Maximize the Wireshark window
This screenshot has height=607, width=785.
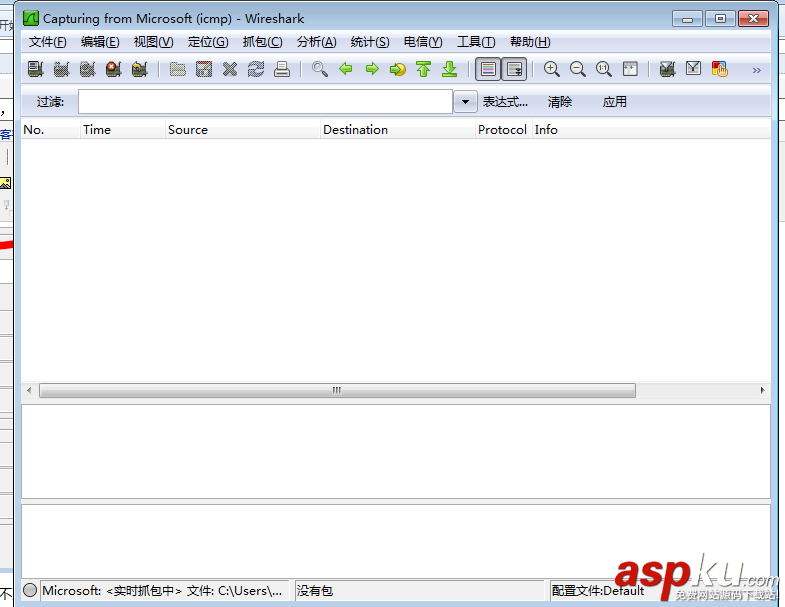coord(720,19)
